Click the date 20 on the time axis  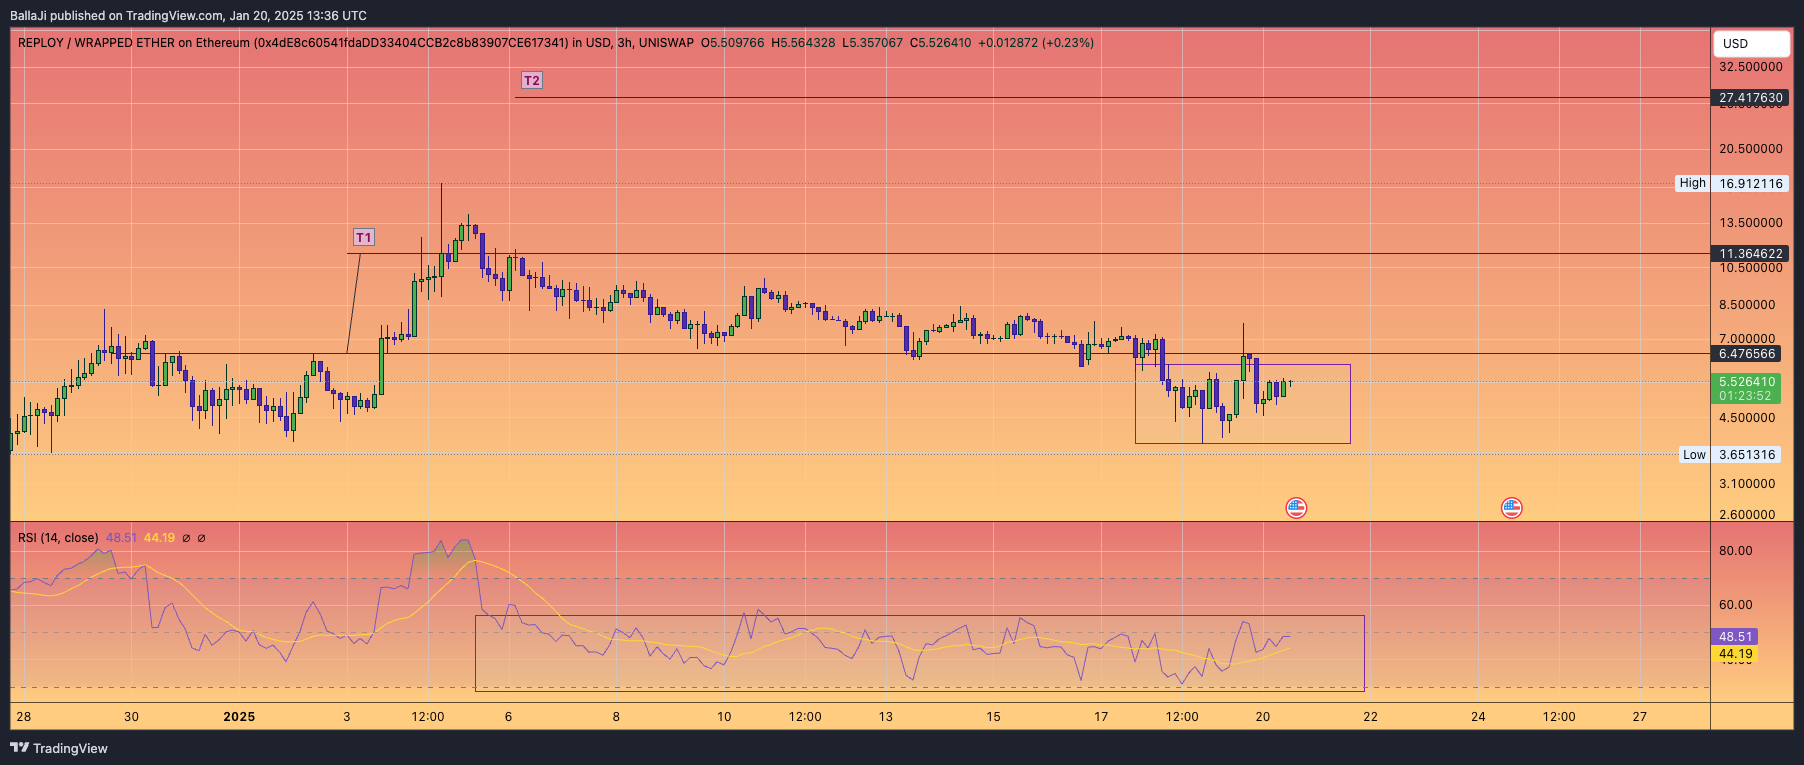(x=1263, y=717)
